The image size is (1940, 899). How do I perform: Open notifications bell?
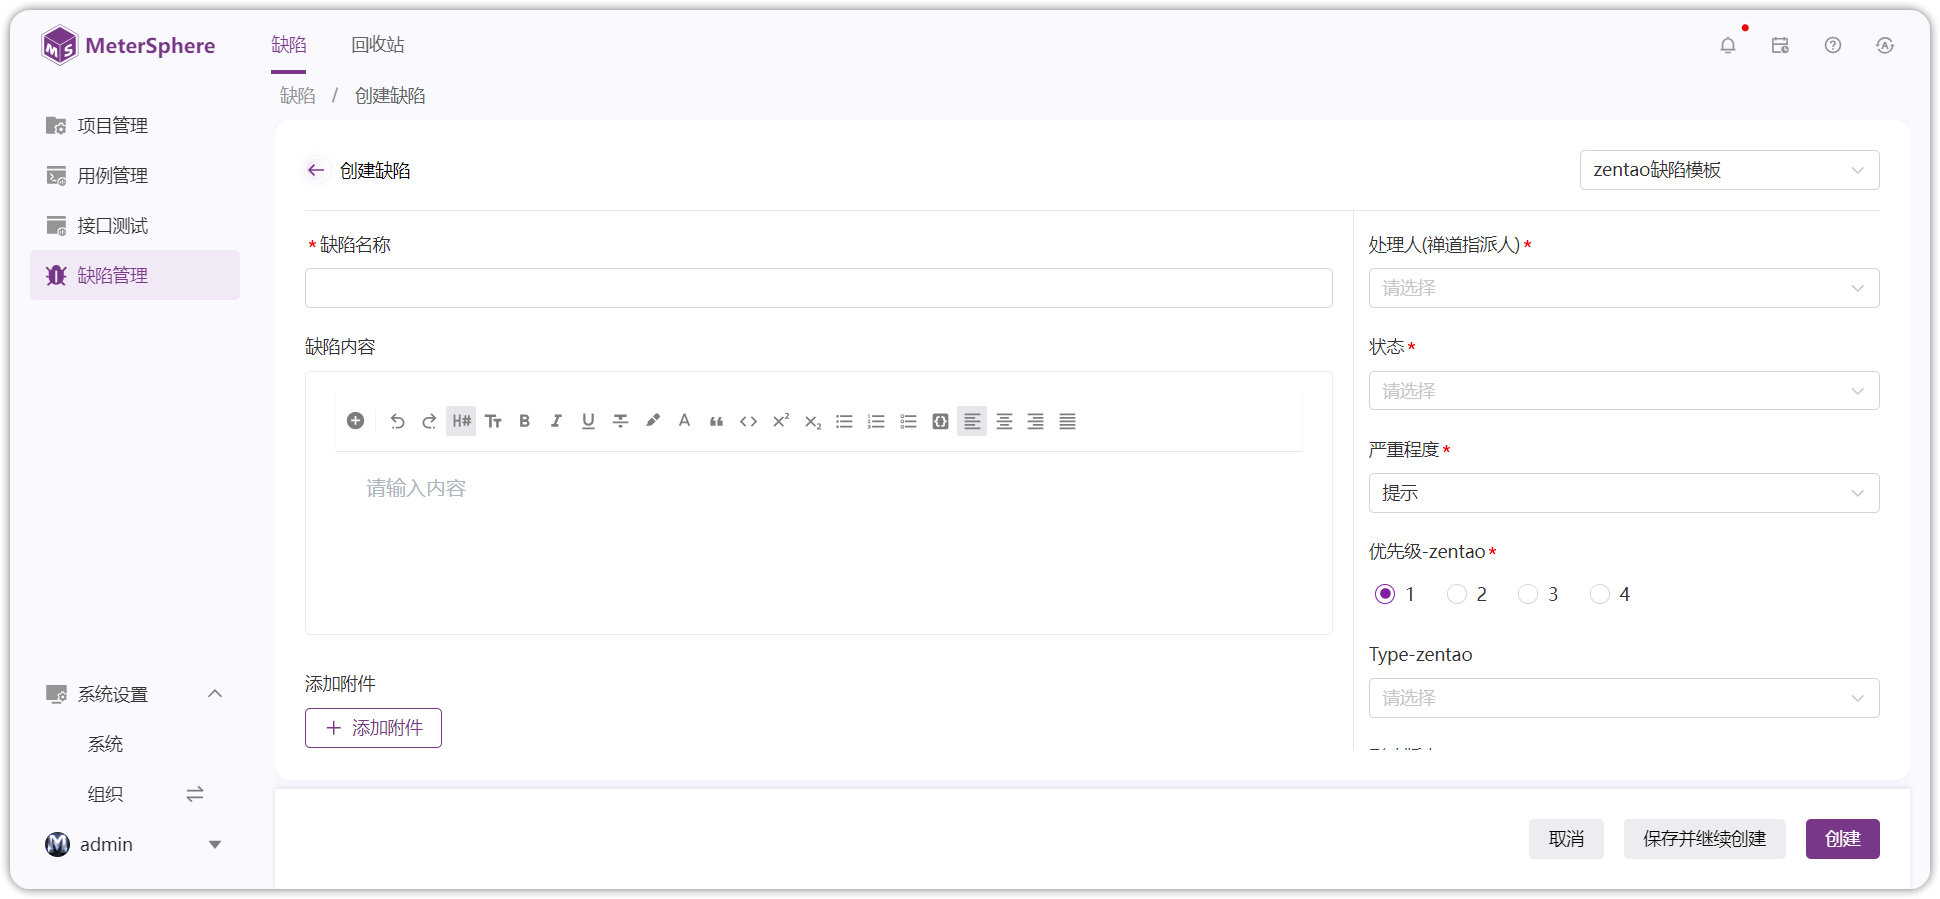pos(1728,45)
